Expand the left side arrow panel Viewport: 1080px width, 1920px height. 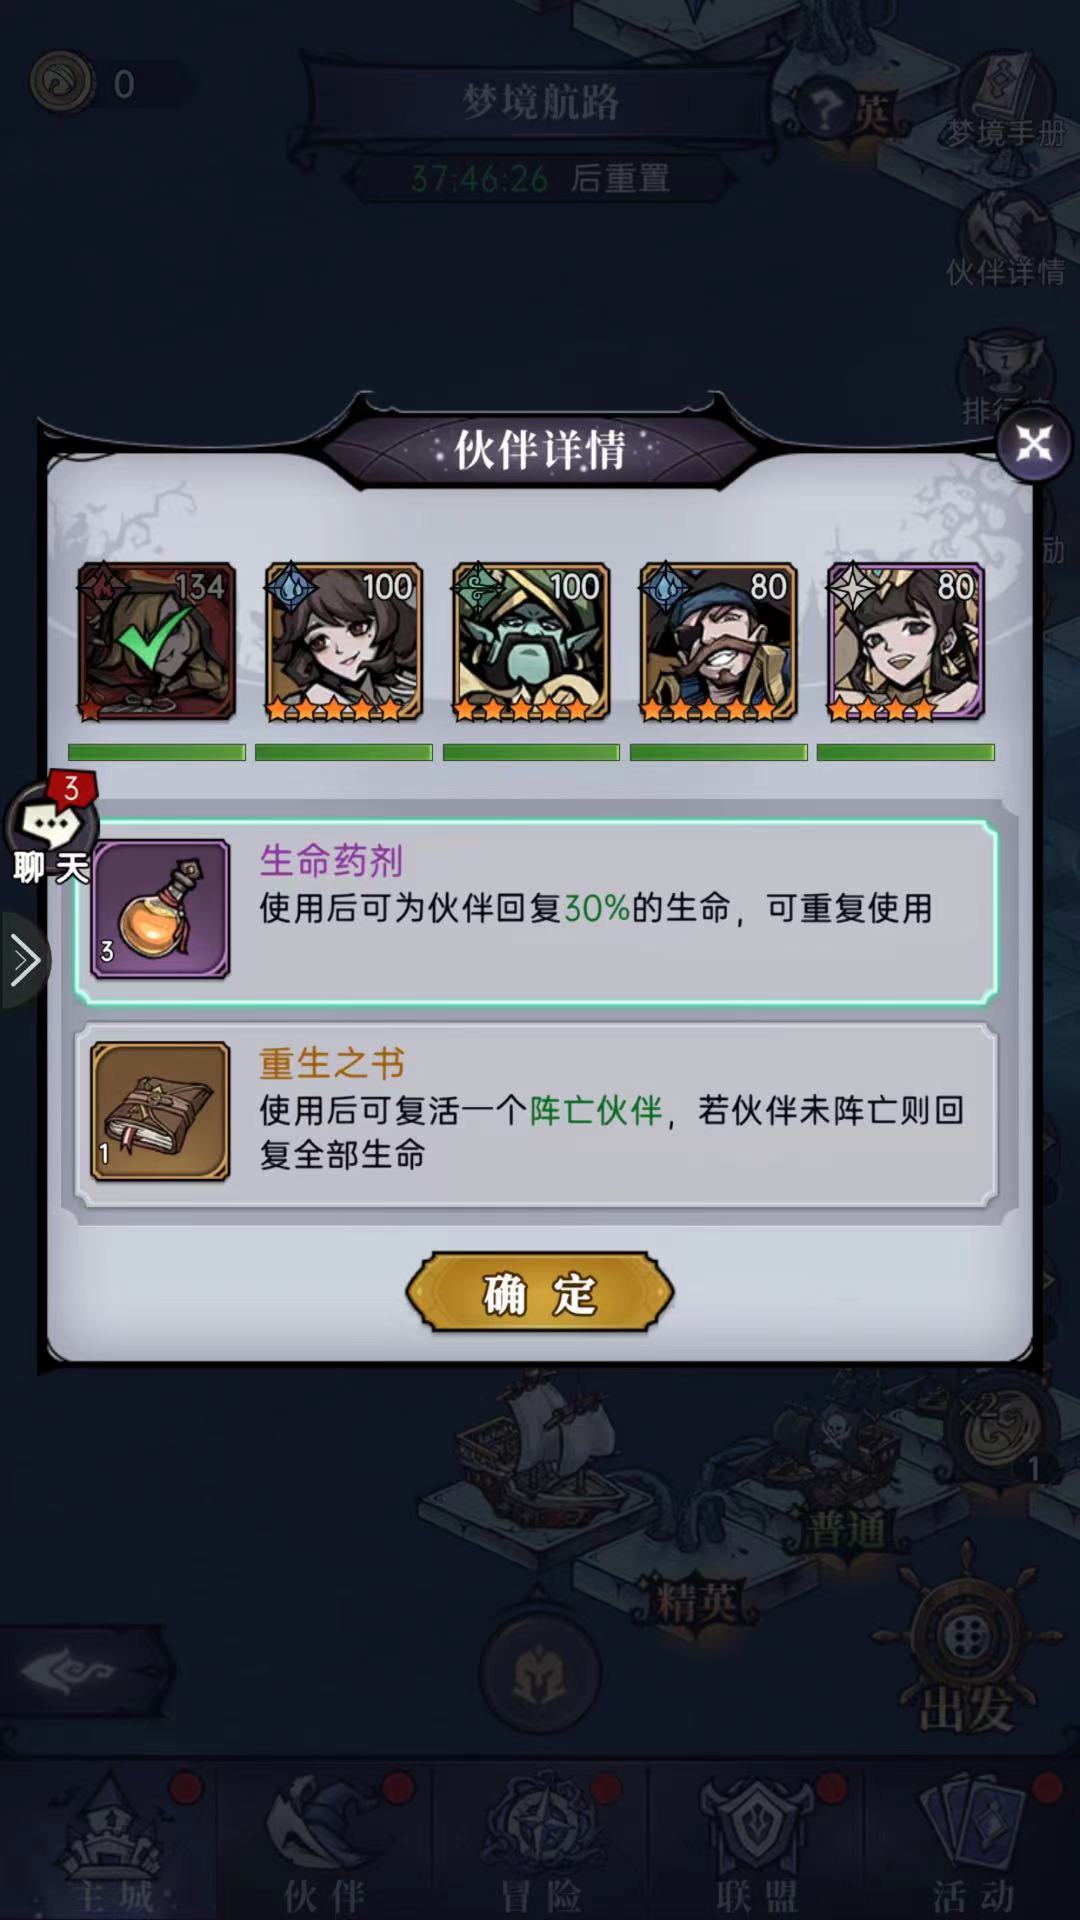click(24, 961)
